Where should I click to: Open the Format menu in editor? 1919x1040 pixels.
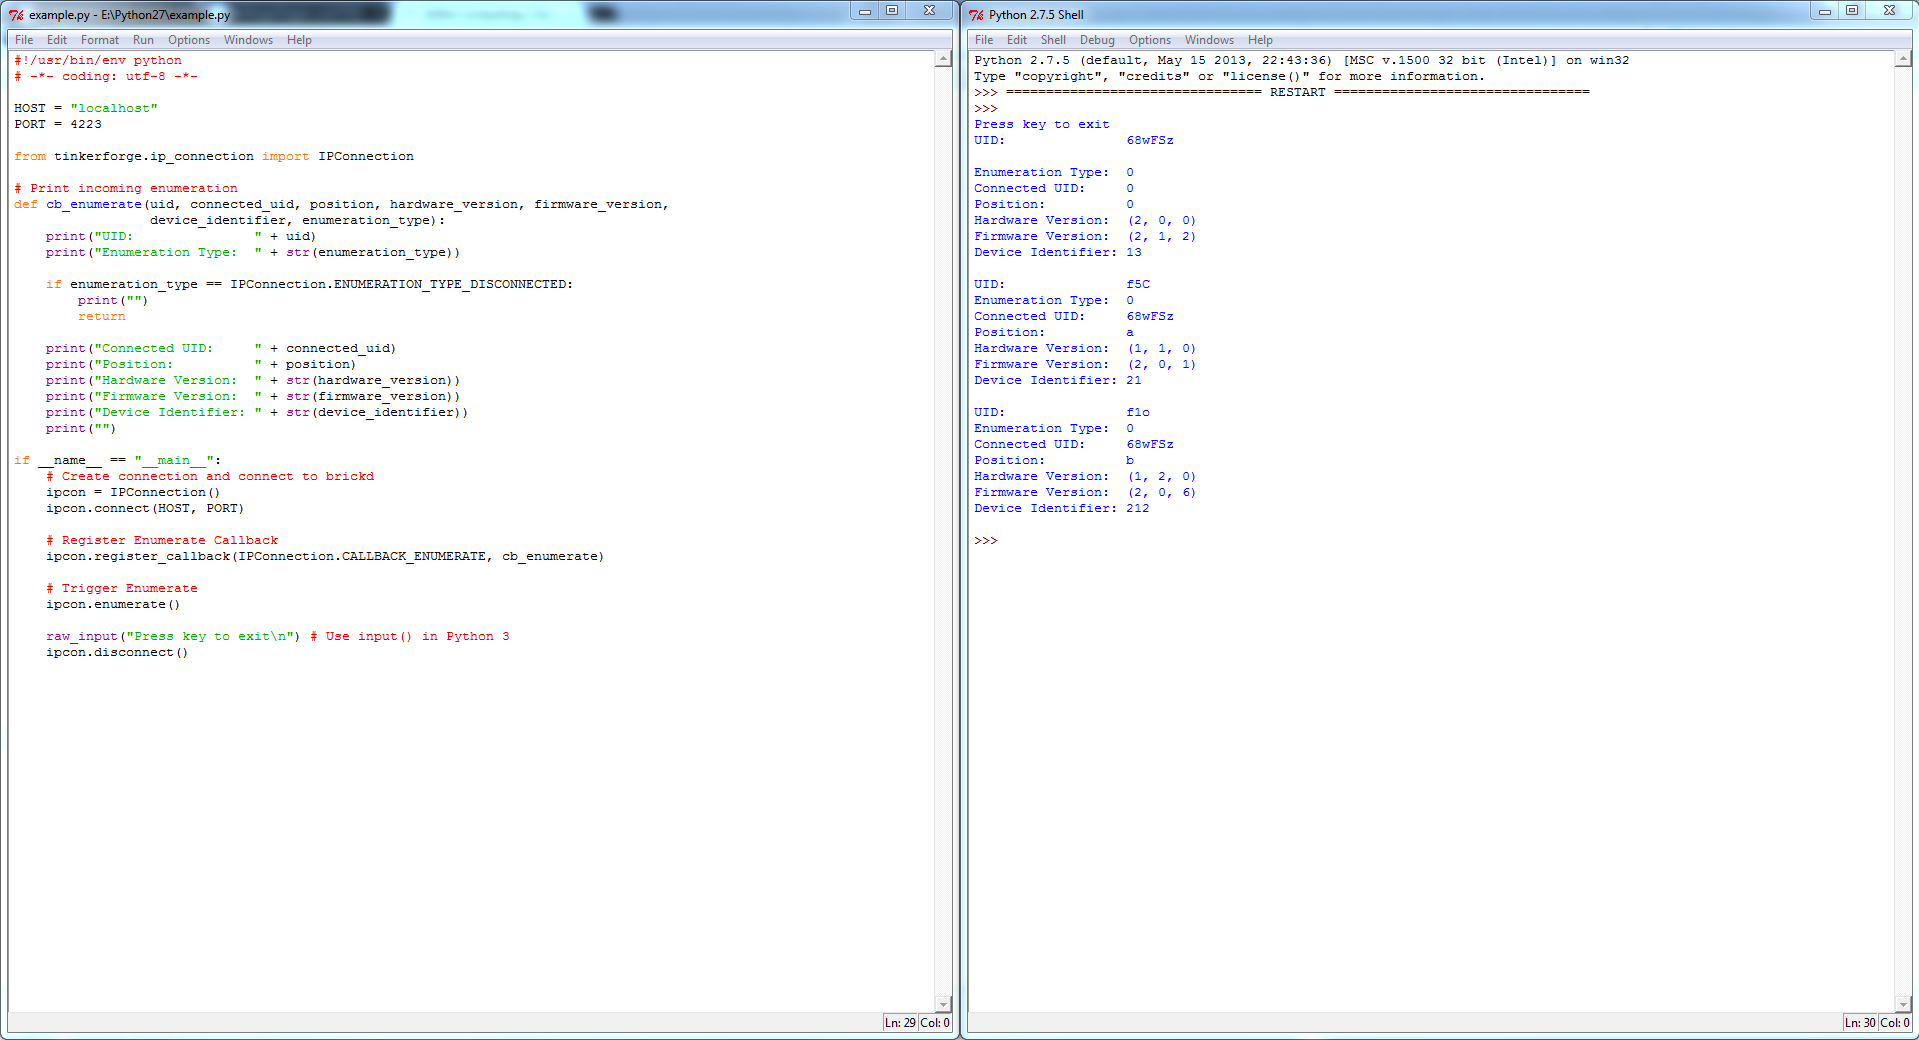point(100,40)
